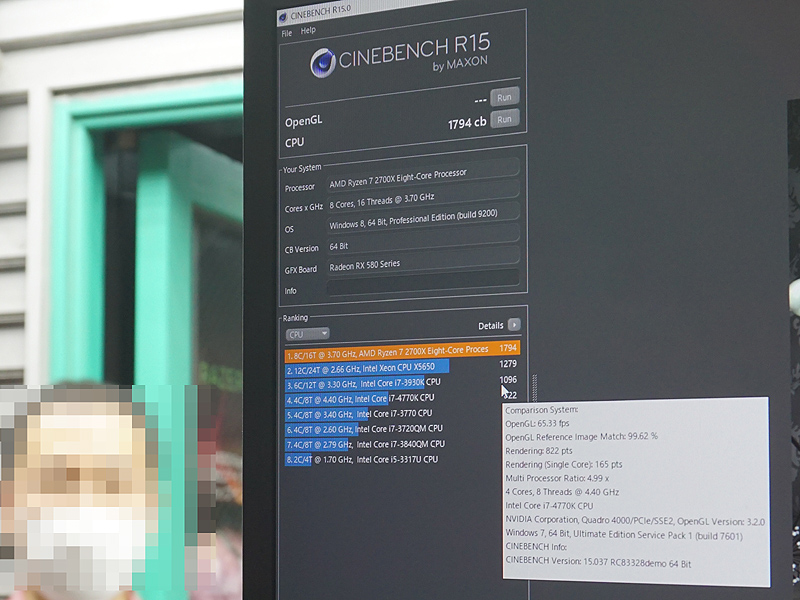Click the OS field showing Windows 8
Viewport: 800px width, 600px height.
click(x=423, y=220)
